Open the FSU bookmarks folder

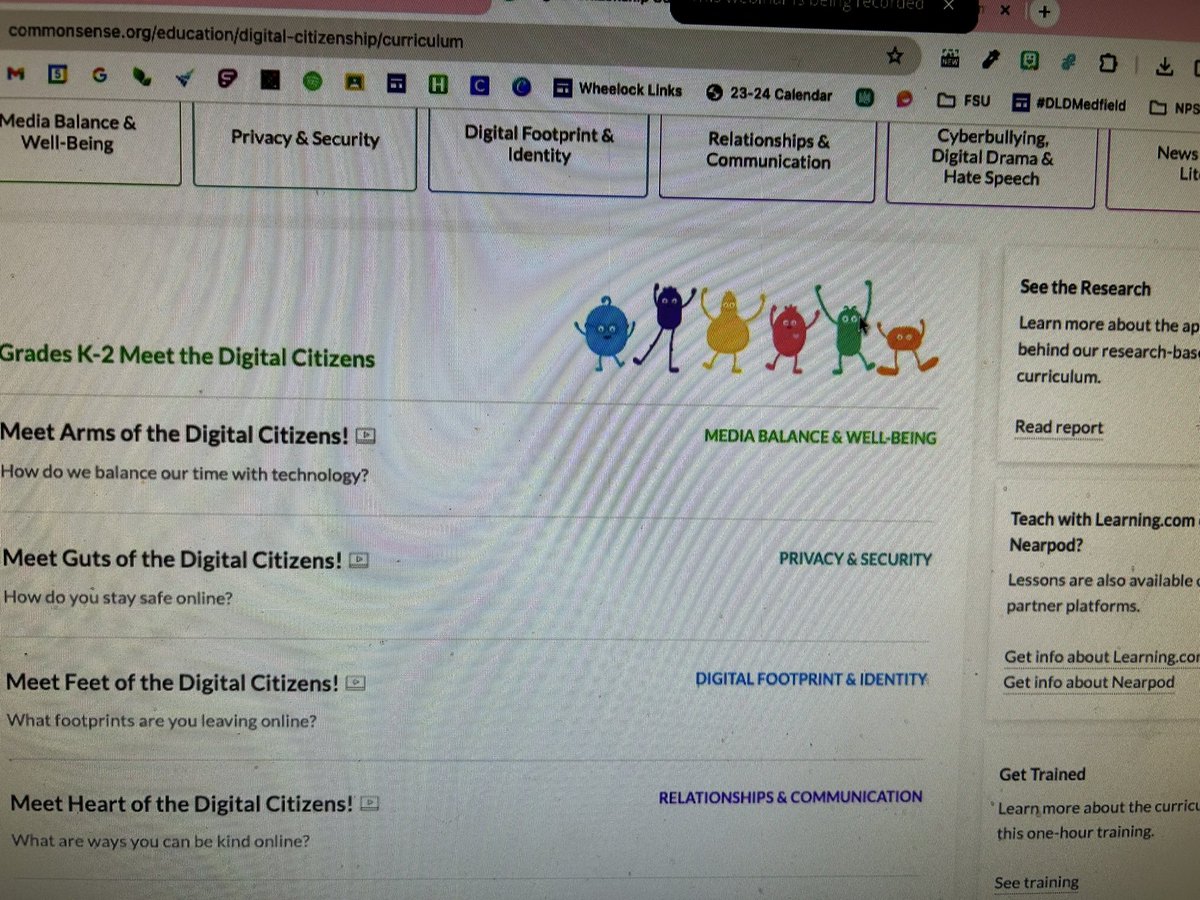coord(964,101)
